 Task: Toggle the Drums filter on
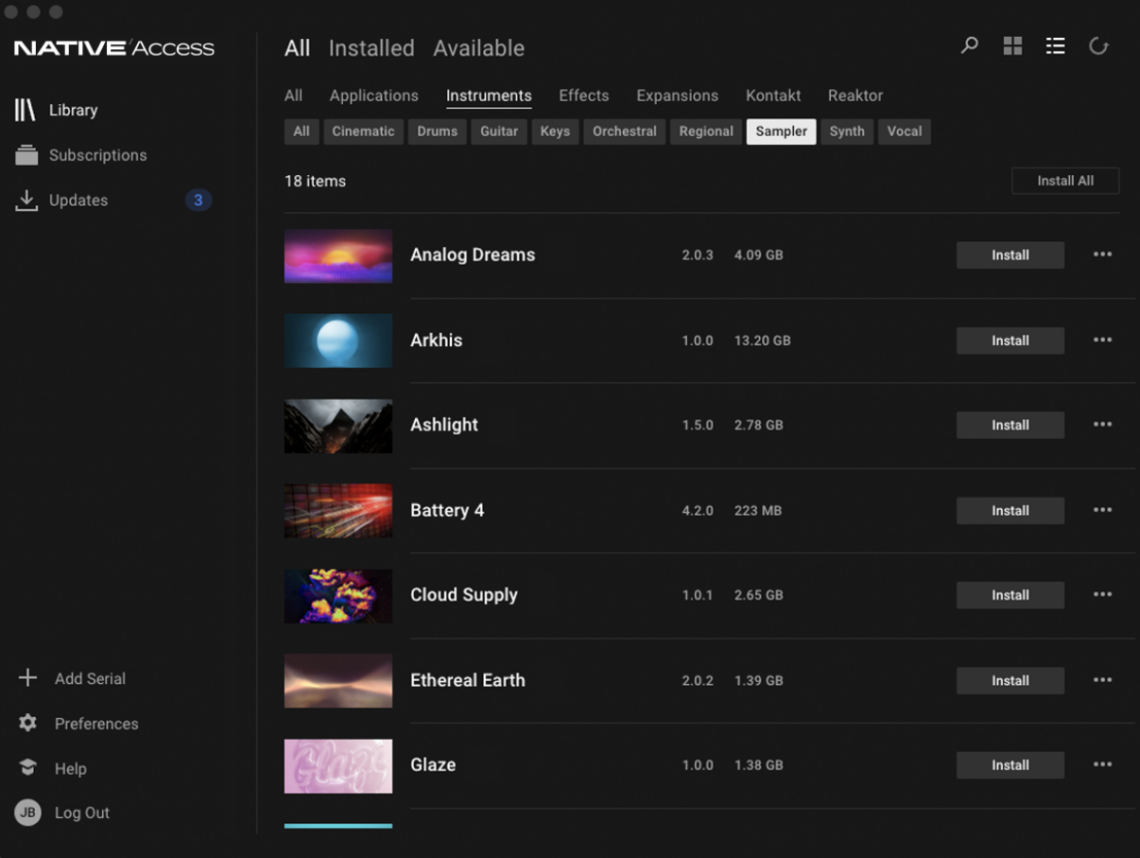click(x=437, y=131)
